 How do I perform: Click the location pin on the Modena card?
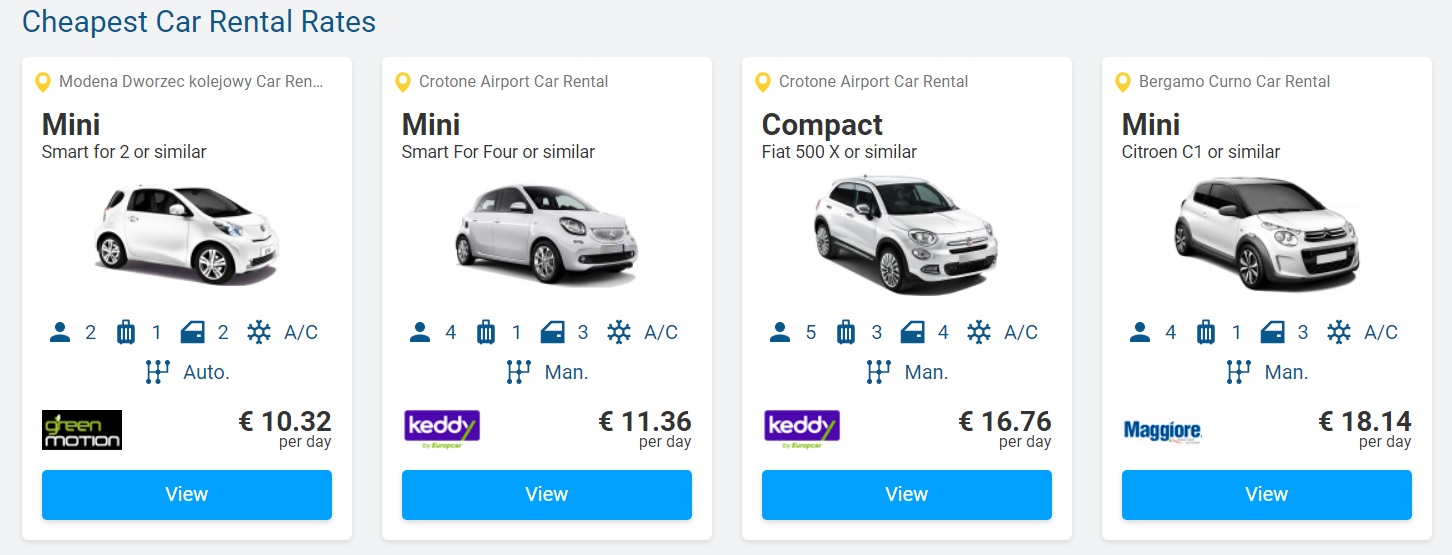click(x=42, y=82)
